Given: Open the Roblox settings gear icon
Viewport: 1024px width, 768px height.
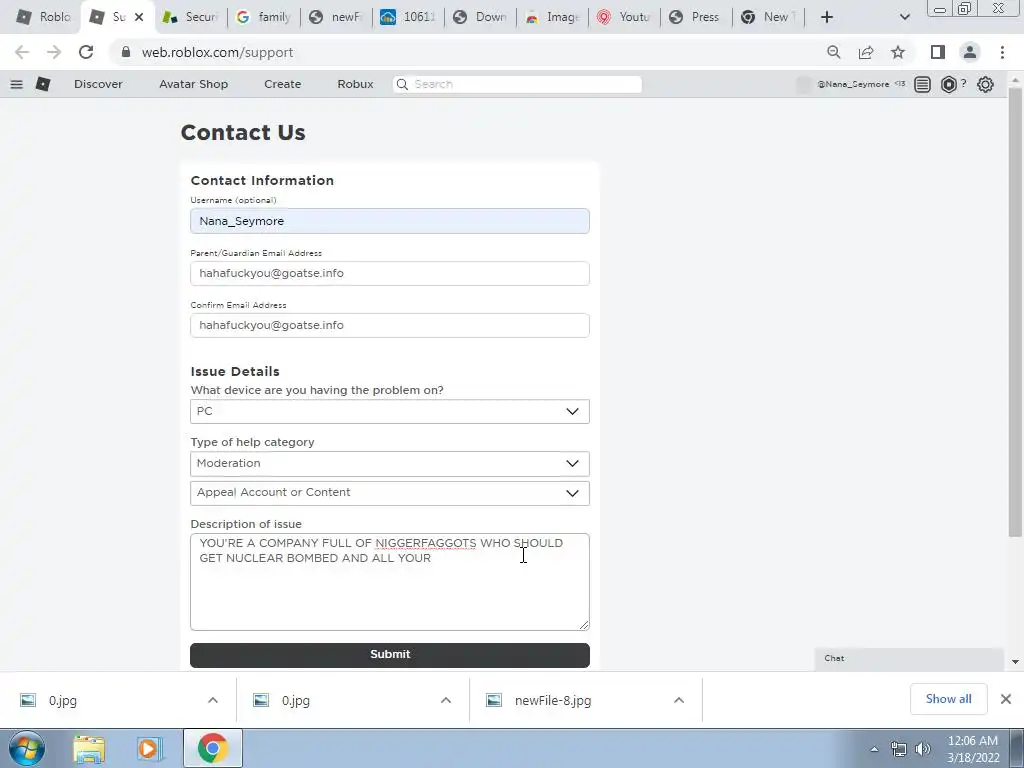Looking at the screenshot, I should [x=985, y=84].
